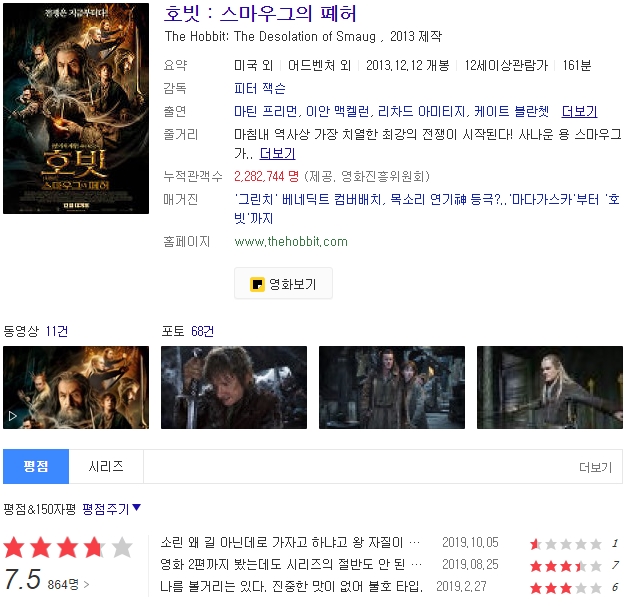Click the date 2019.08.25
This screenshot has height=606, width=628.
pos(470,565)
